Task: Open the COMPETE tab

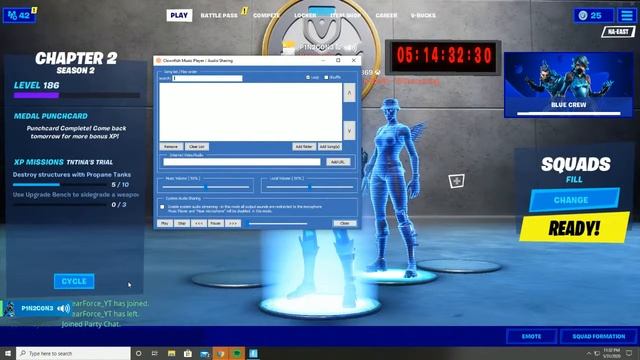Action: tap(267, 16)
